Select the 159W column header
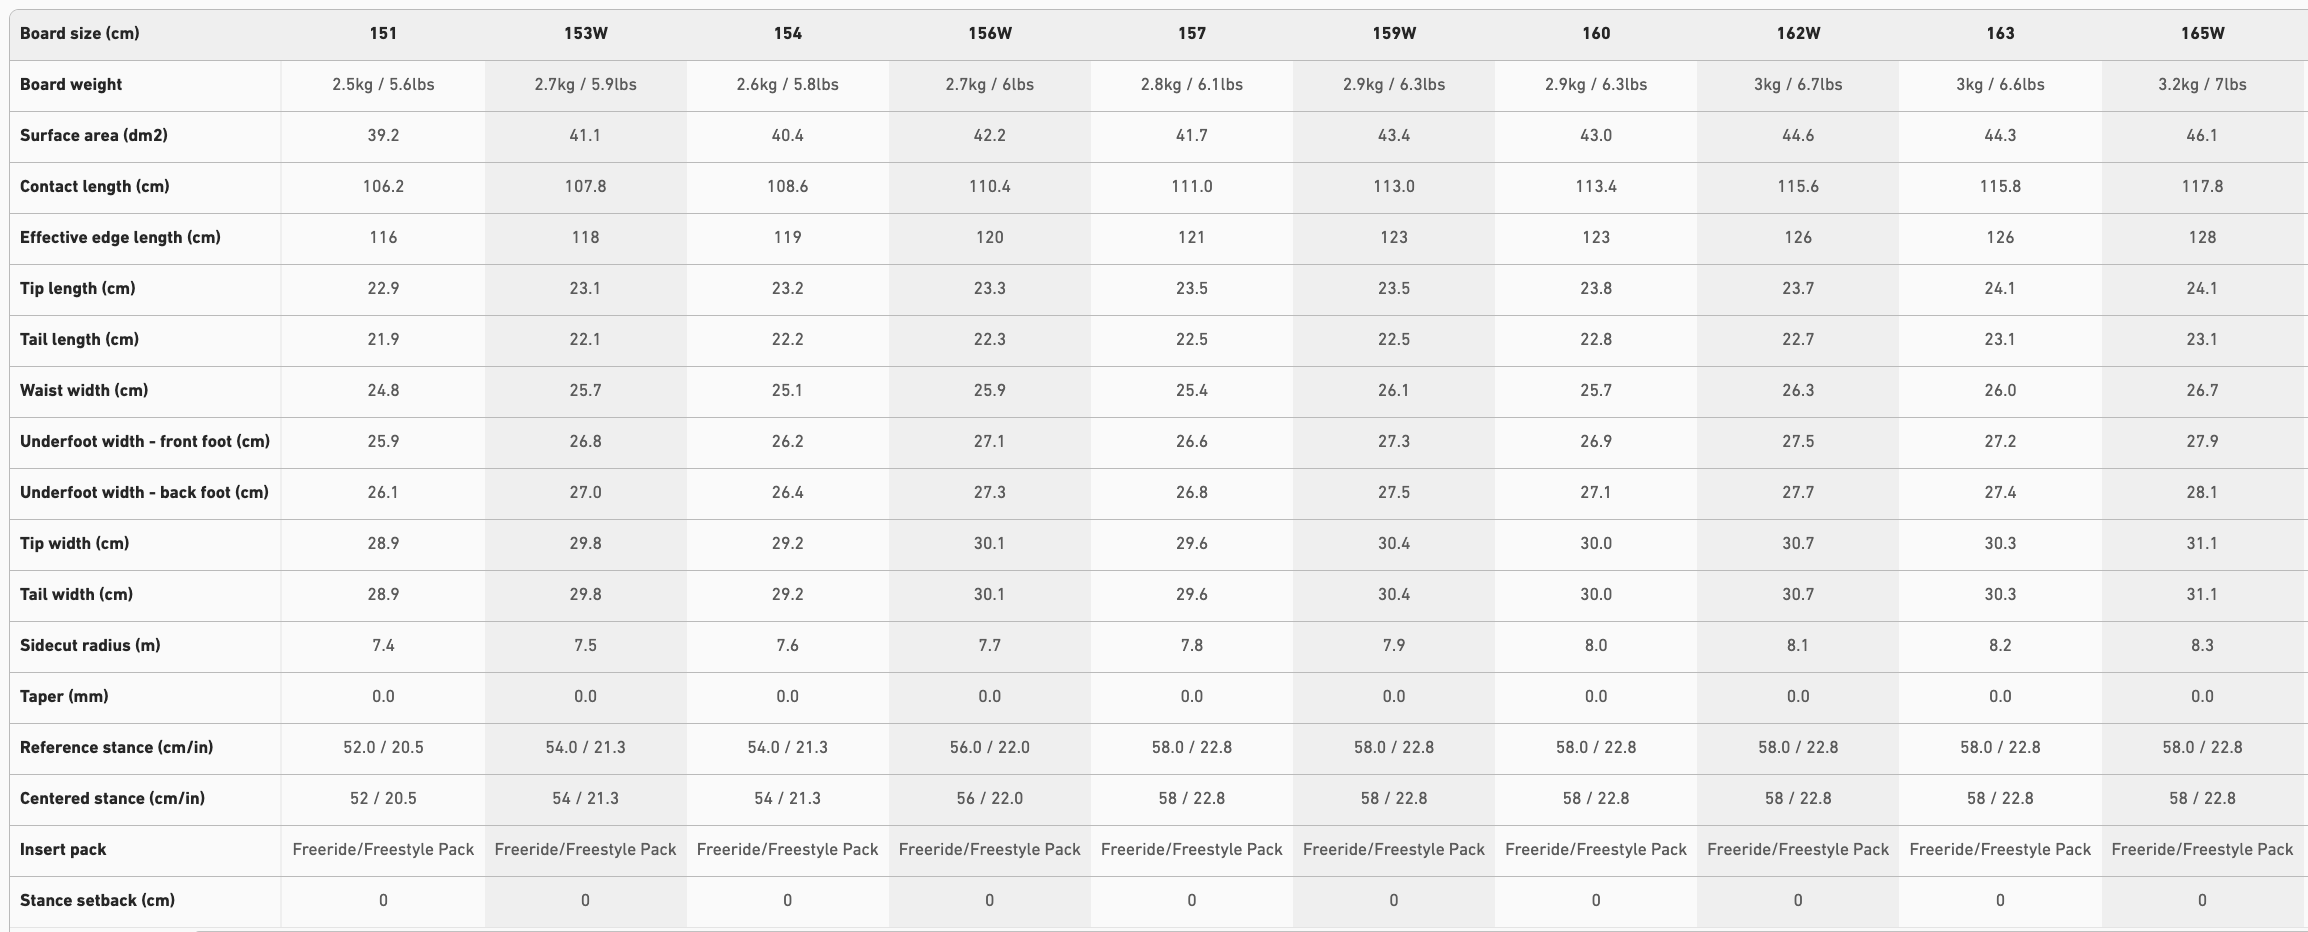 pyautogui.click(x=1393, y=33)
